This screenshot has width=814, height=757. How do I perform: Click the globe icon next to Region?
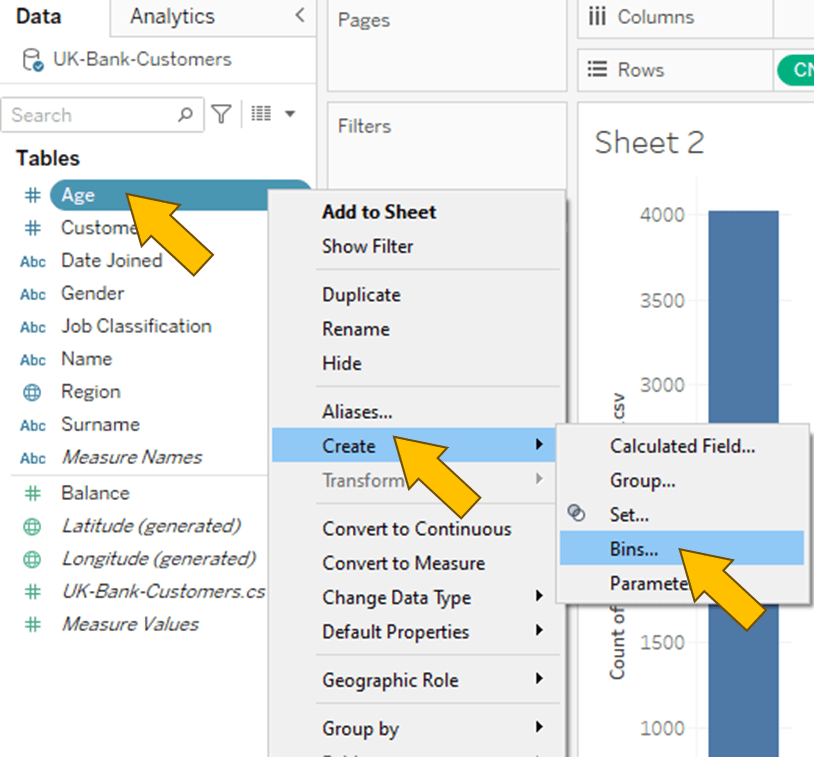click(x=33, y=392)
